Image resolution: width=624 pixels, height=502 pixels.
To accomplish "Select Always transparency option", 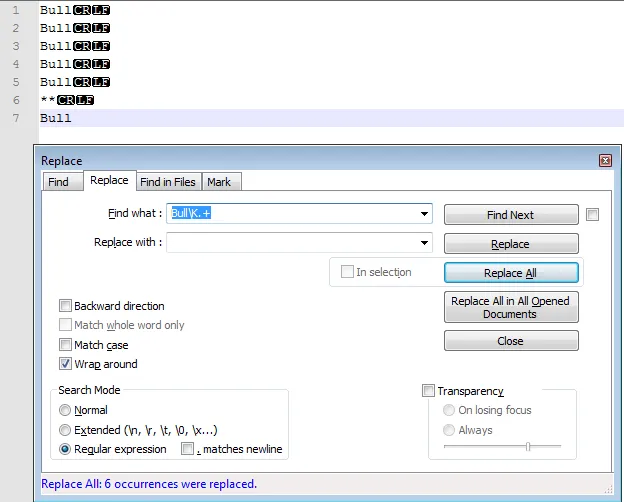I will [448, 430].
